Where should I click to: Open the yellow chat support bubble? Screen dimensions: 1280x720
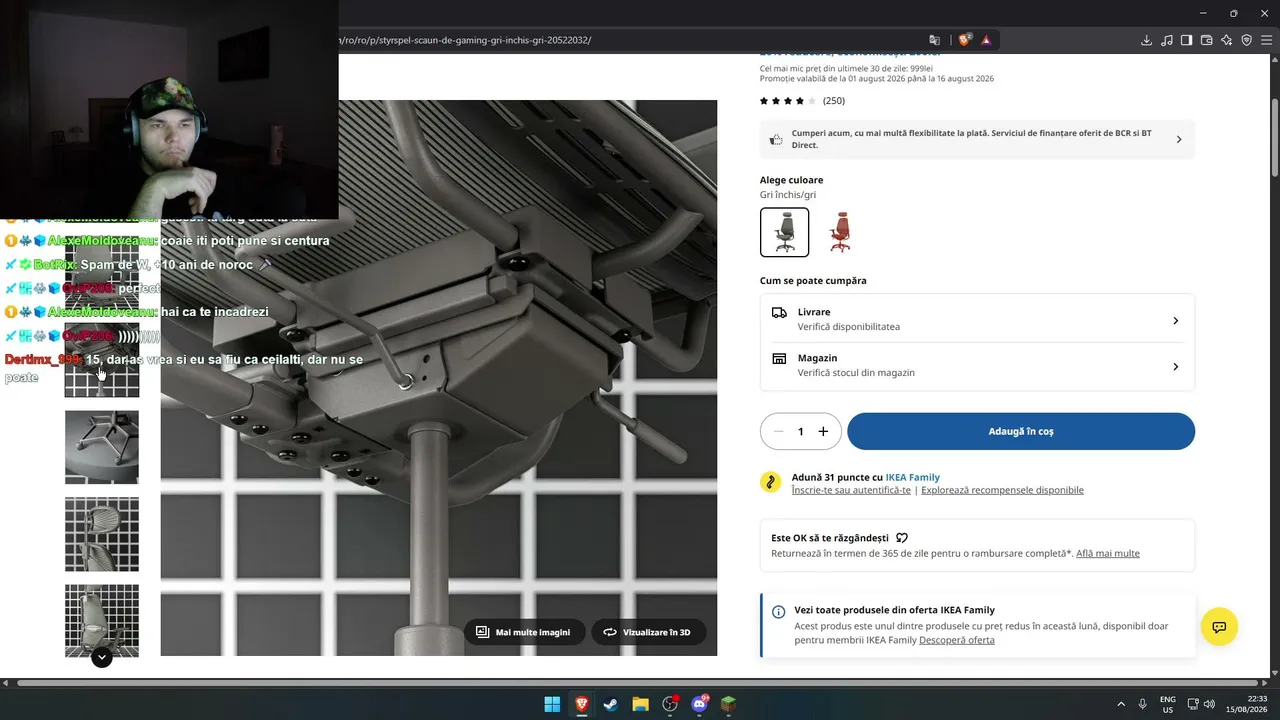point(1219,627)
